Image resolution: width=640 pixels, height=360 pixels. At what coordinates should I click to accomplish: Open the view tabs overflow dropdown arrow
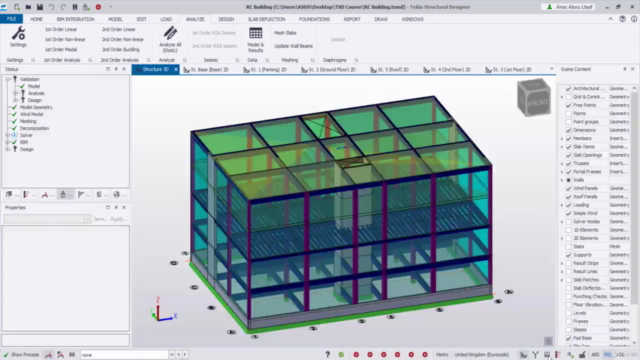coord(552,69)
